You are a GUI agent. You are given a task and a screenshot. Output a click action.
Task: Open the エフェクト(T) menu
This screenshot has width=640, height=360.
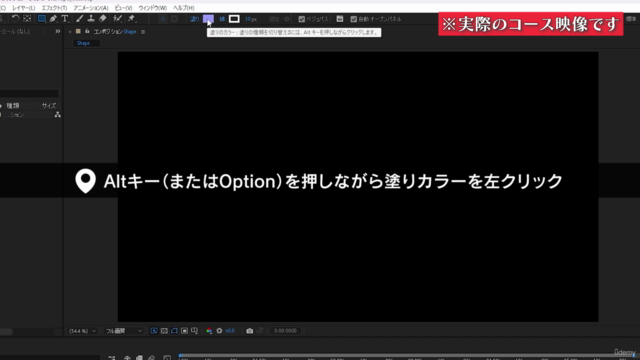pyautogui.click(x=54, y=8)
